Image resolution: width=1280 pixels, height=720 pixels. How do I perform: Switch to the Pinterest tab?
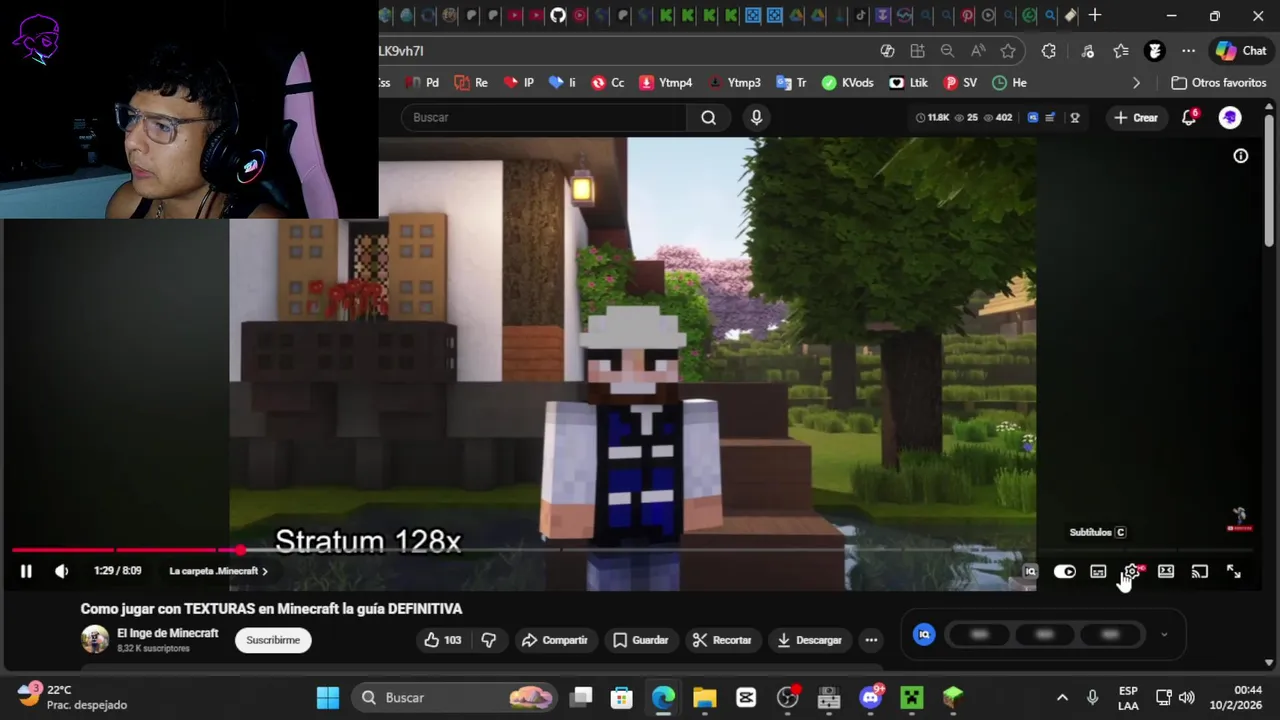point(967,15)
